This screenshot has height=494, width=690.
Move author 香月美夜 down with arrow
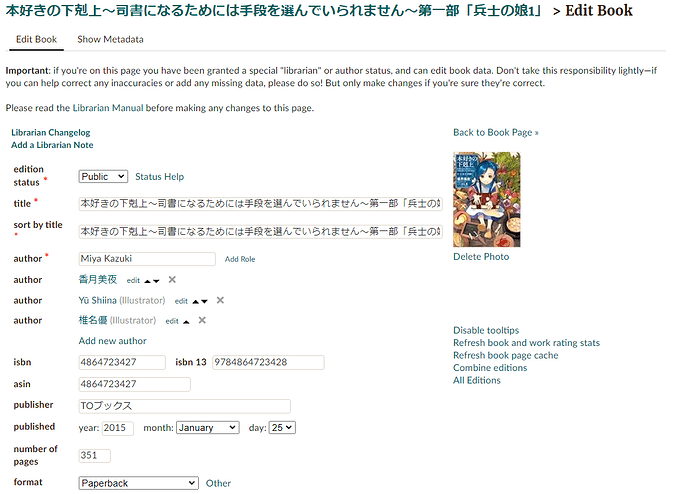(156, 281)
